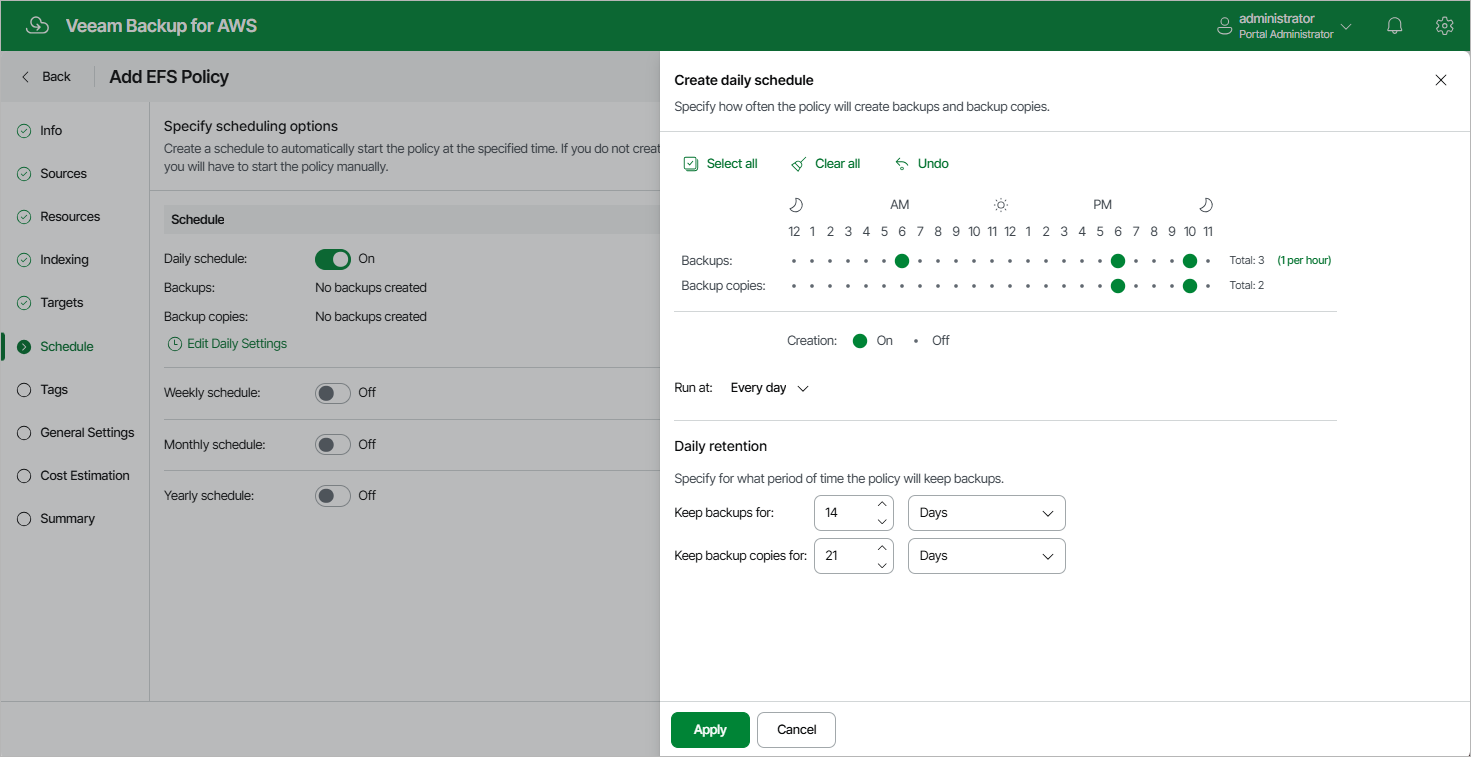Go Back from Add EFS Policy

pyautogui.click(x=46, y=77)
